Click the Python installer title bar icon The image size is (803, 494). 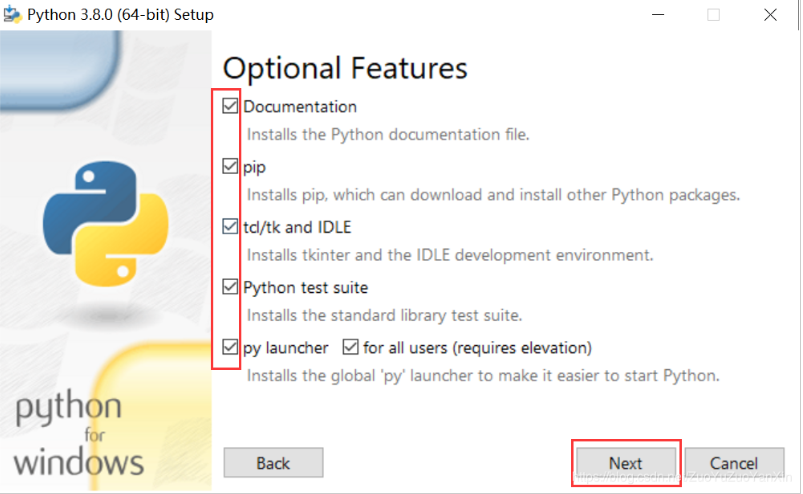12,14
